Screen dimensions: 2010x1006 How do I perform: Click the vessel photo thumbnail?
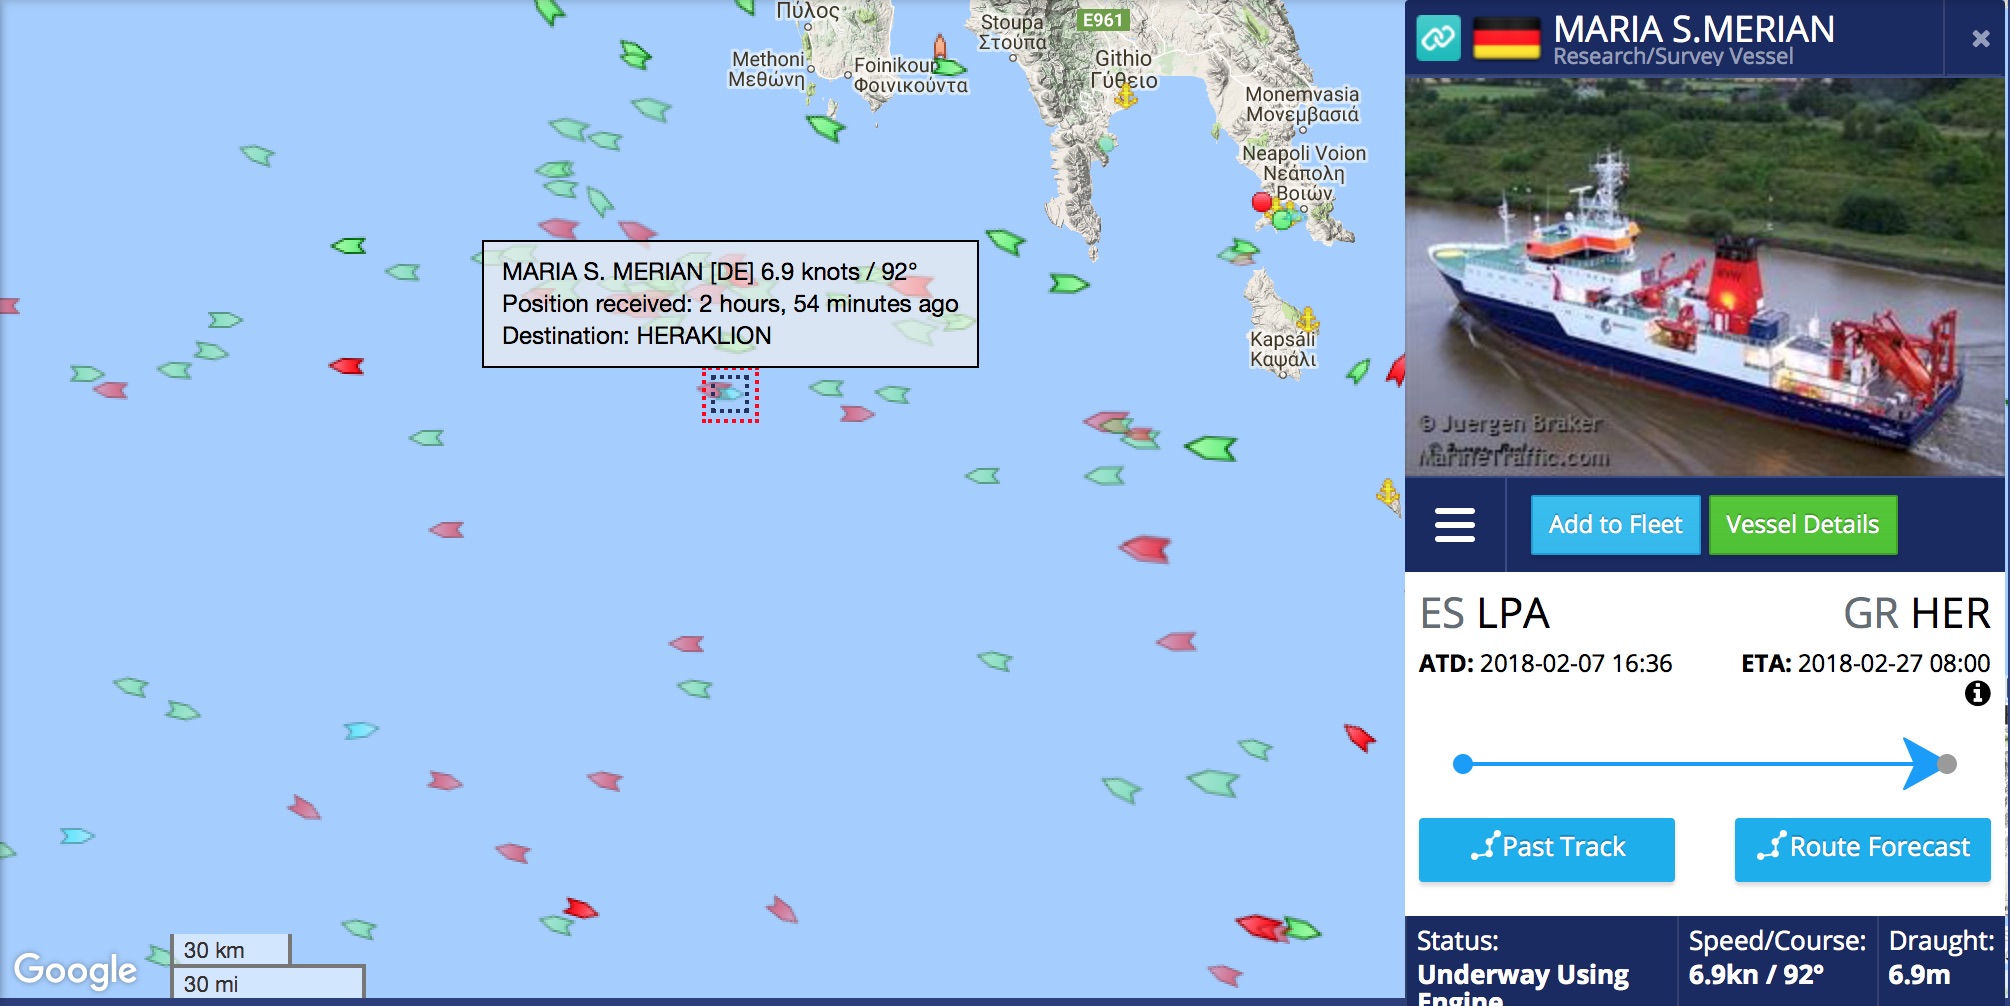[1704, 276]
